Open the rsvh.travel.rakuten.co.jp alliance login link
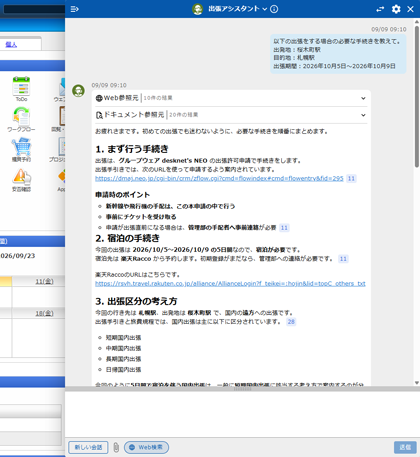 tap(230, 284)
